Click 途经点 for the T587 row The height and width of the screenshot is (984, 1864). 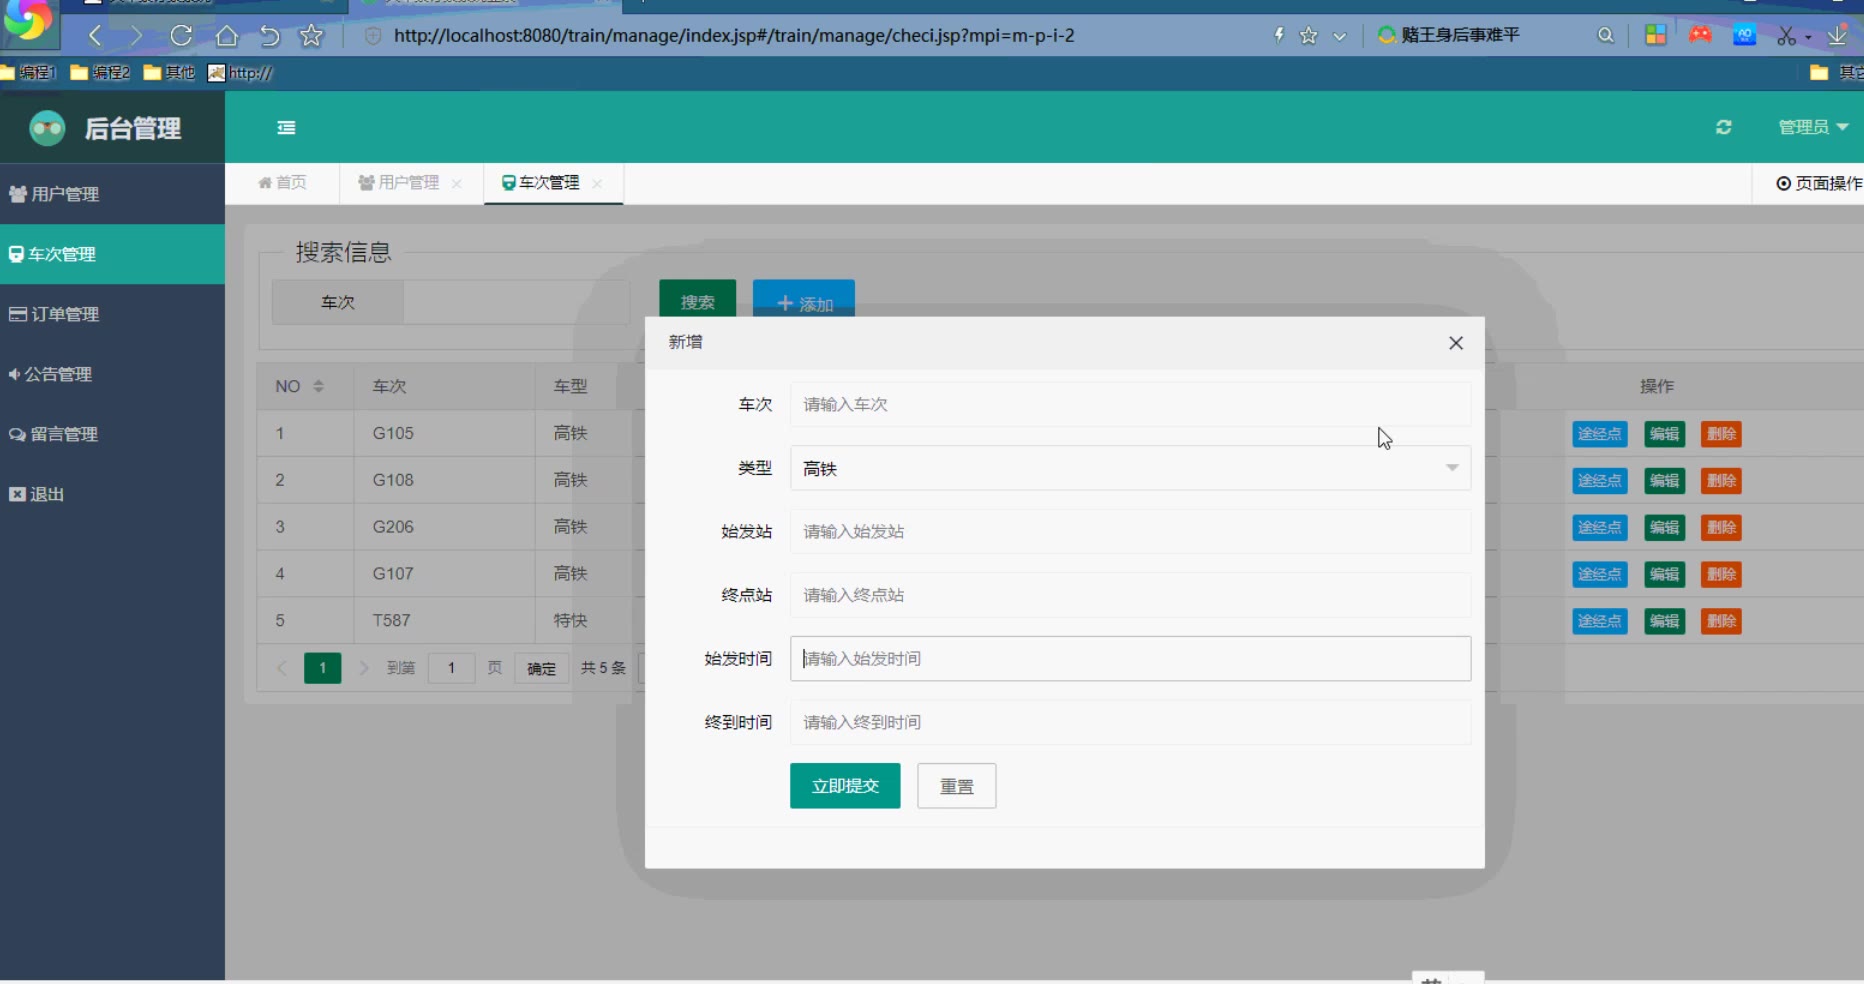click(1600, 621)
